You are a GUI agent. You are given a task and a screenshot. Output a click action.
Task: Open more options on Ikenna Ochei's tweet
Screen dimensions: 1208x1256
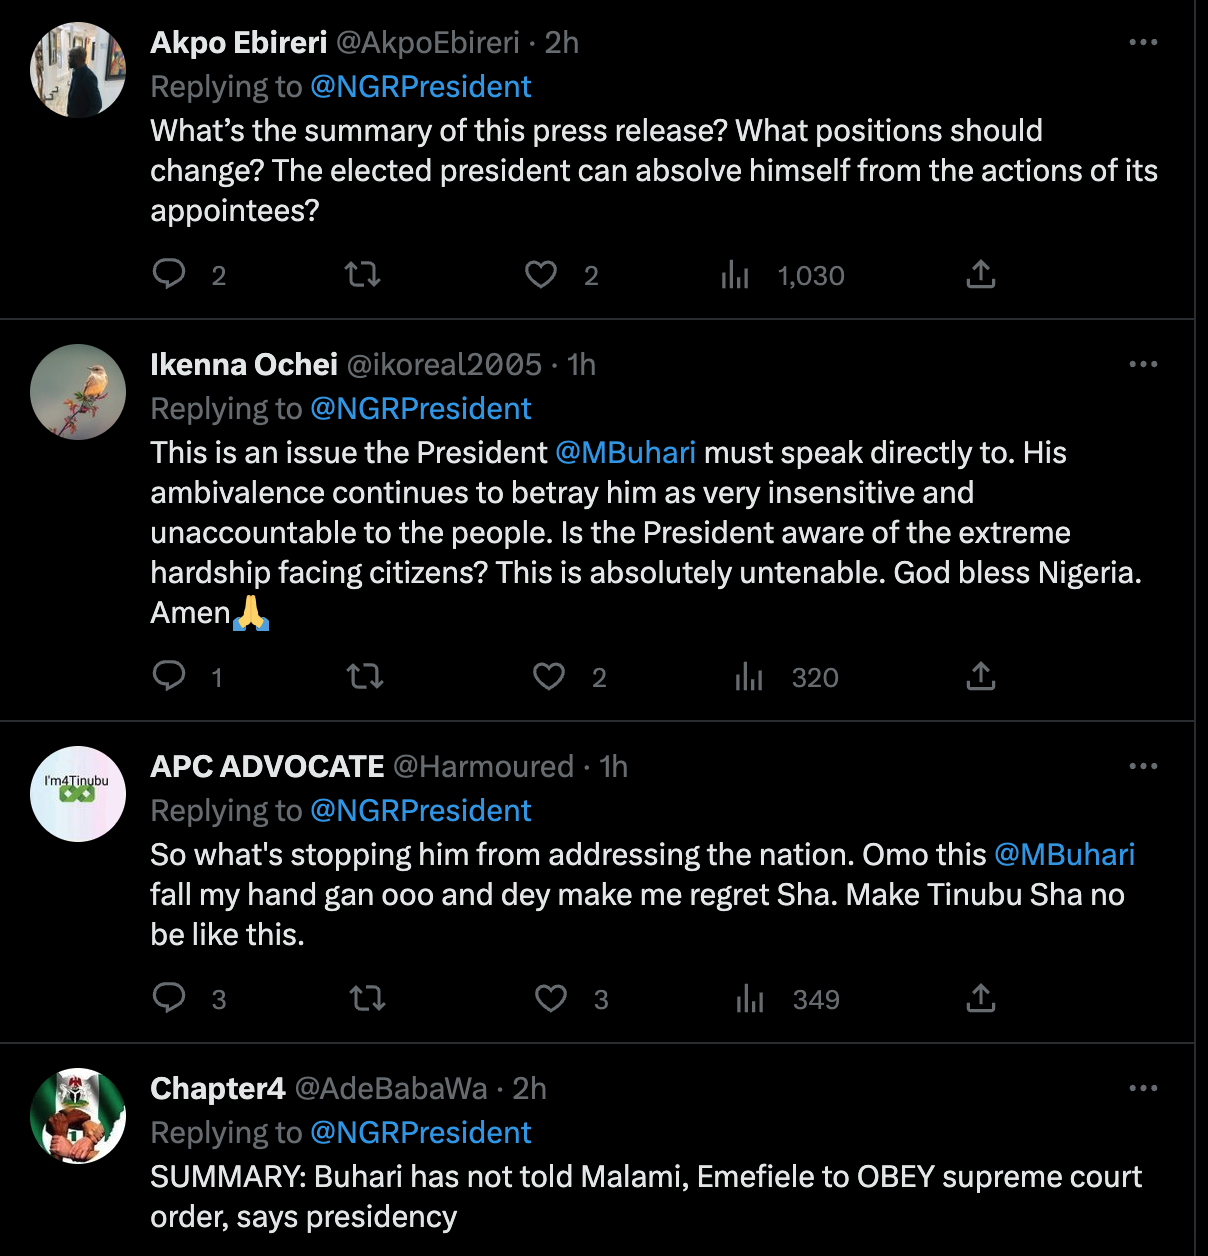[x=1143, y=364]
